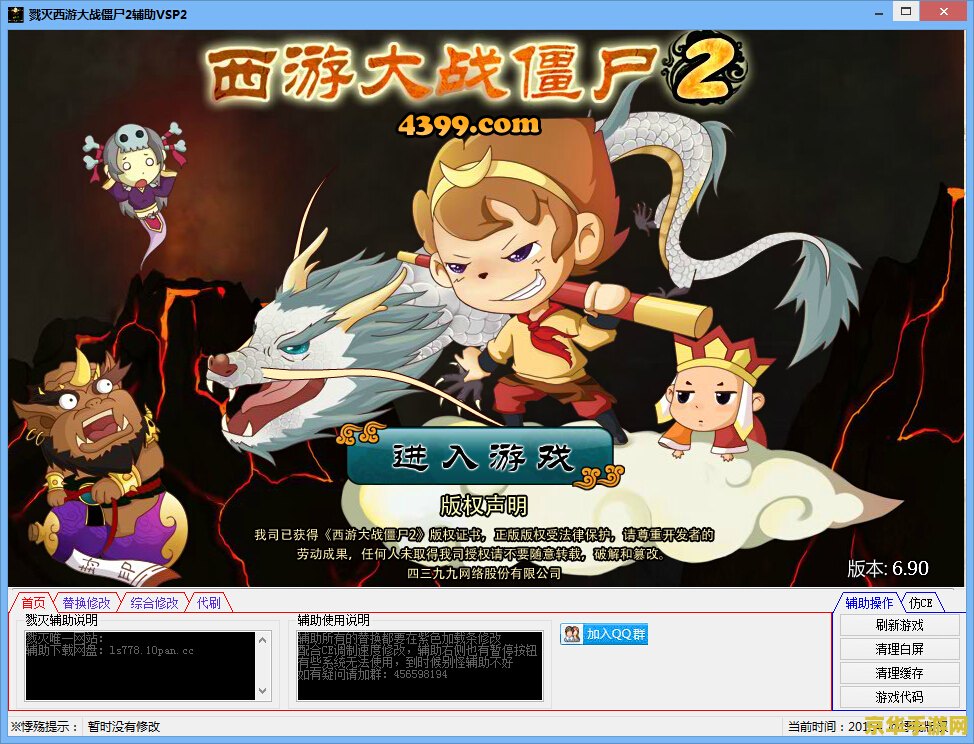Click the app icon in title bar
Image resolution: width=974 pixels, height=744 pixels.
coord(16,14)
